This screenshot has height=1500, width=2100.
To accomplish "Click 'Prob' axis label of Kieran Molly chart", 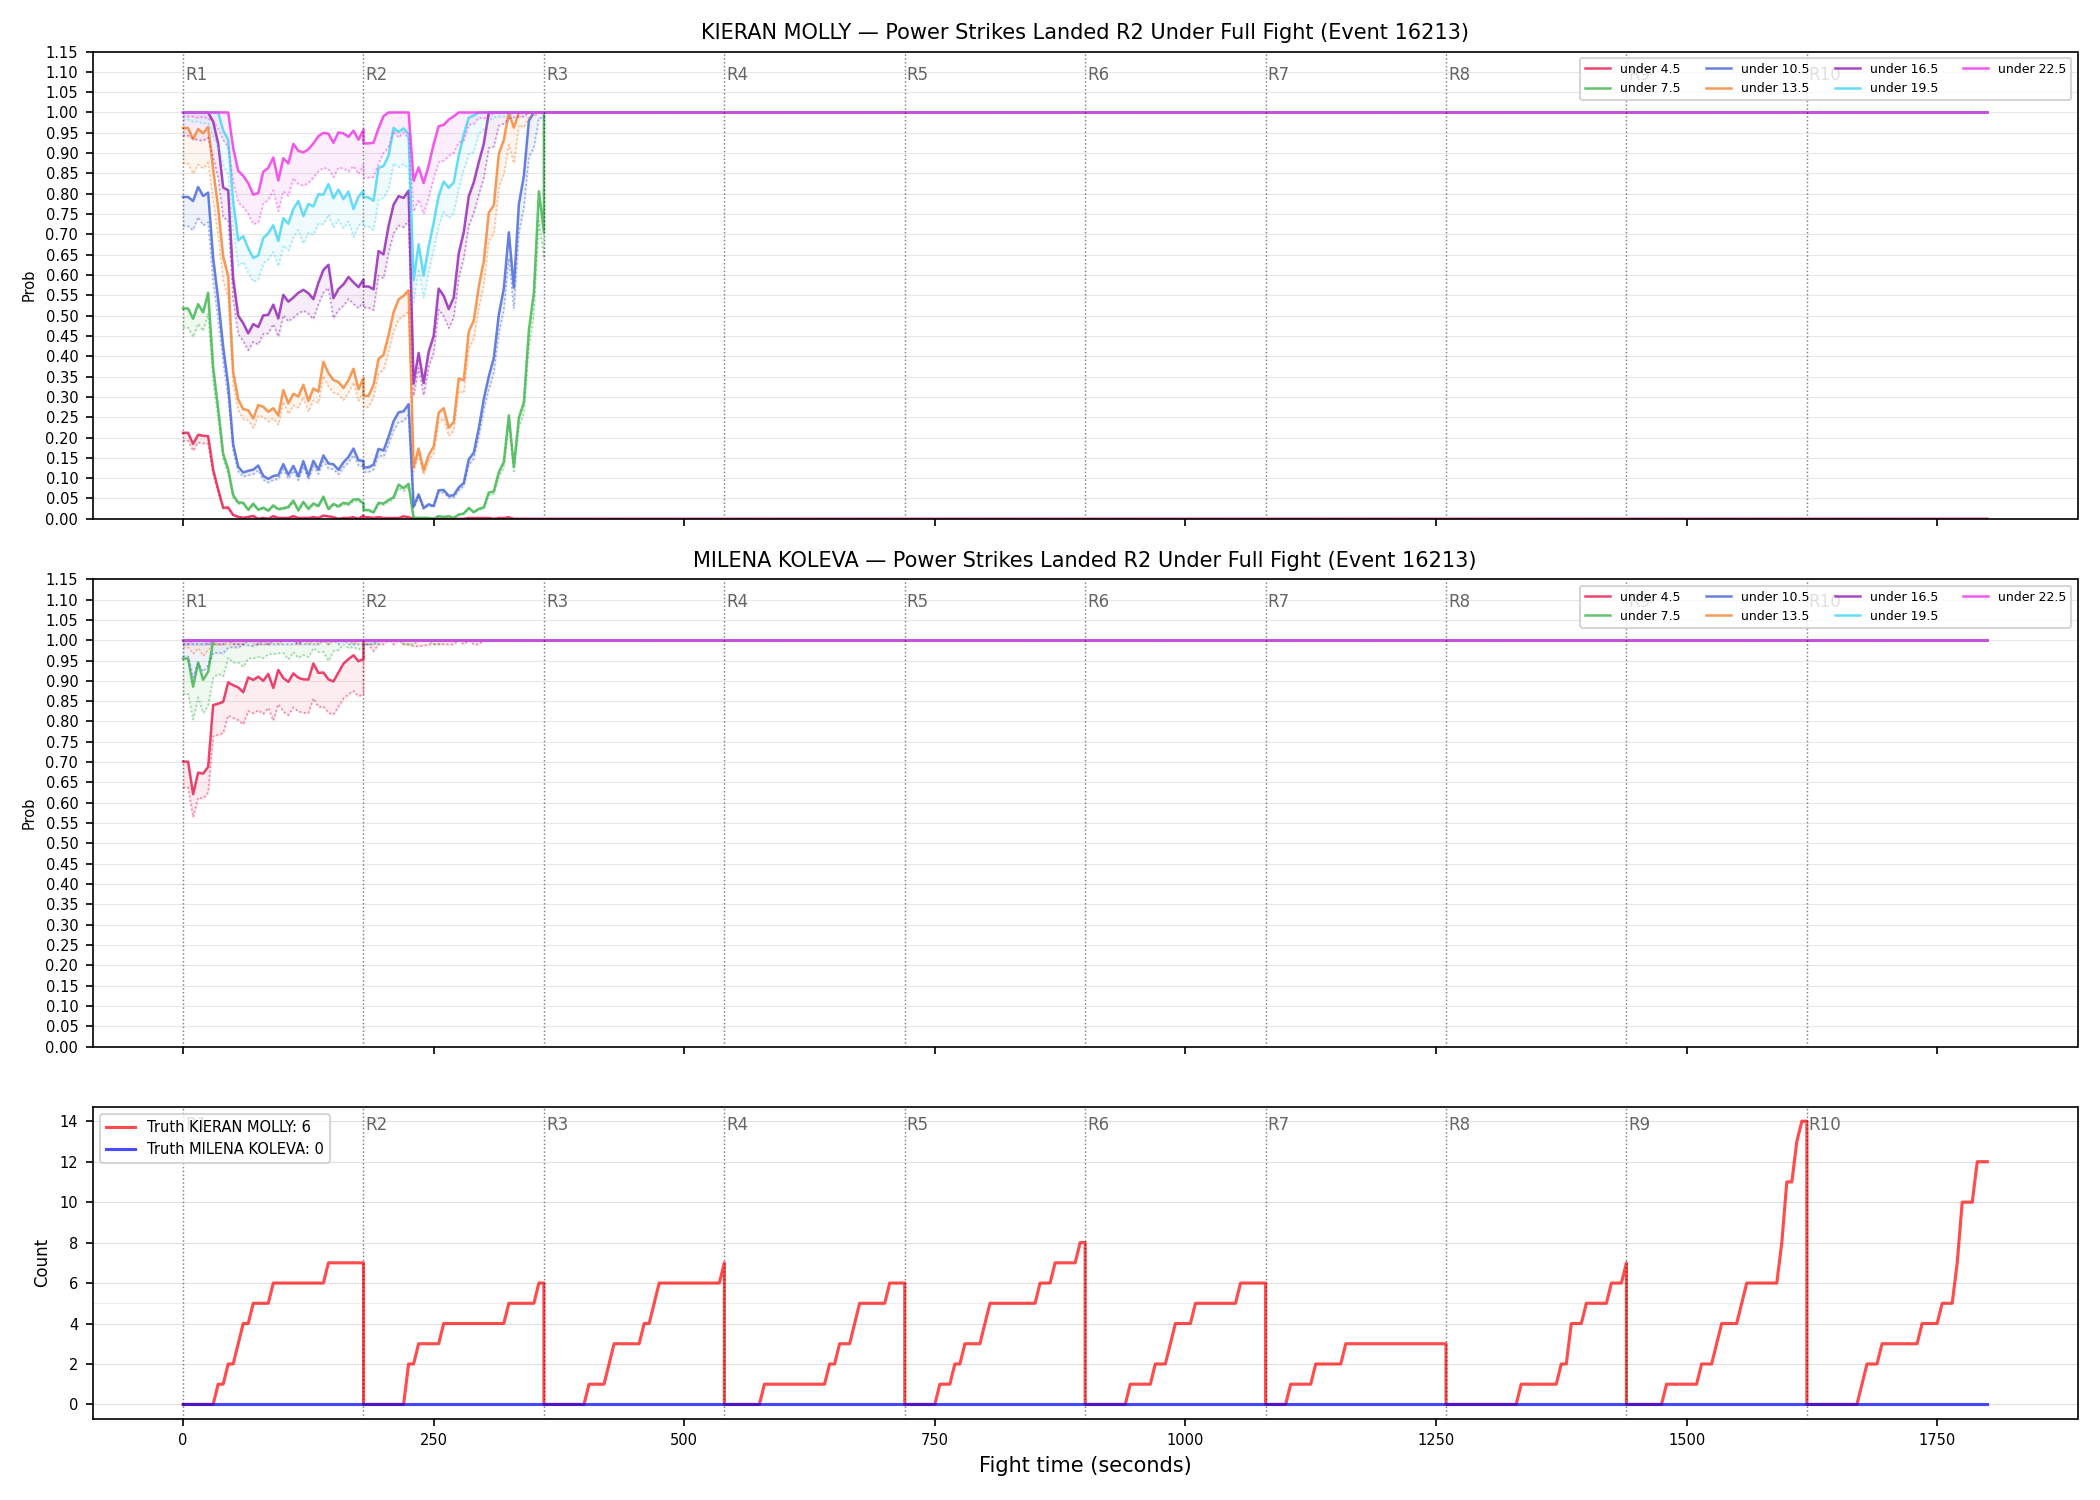I will [29, 286].
